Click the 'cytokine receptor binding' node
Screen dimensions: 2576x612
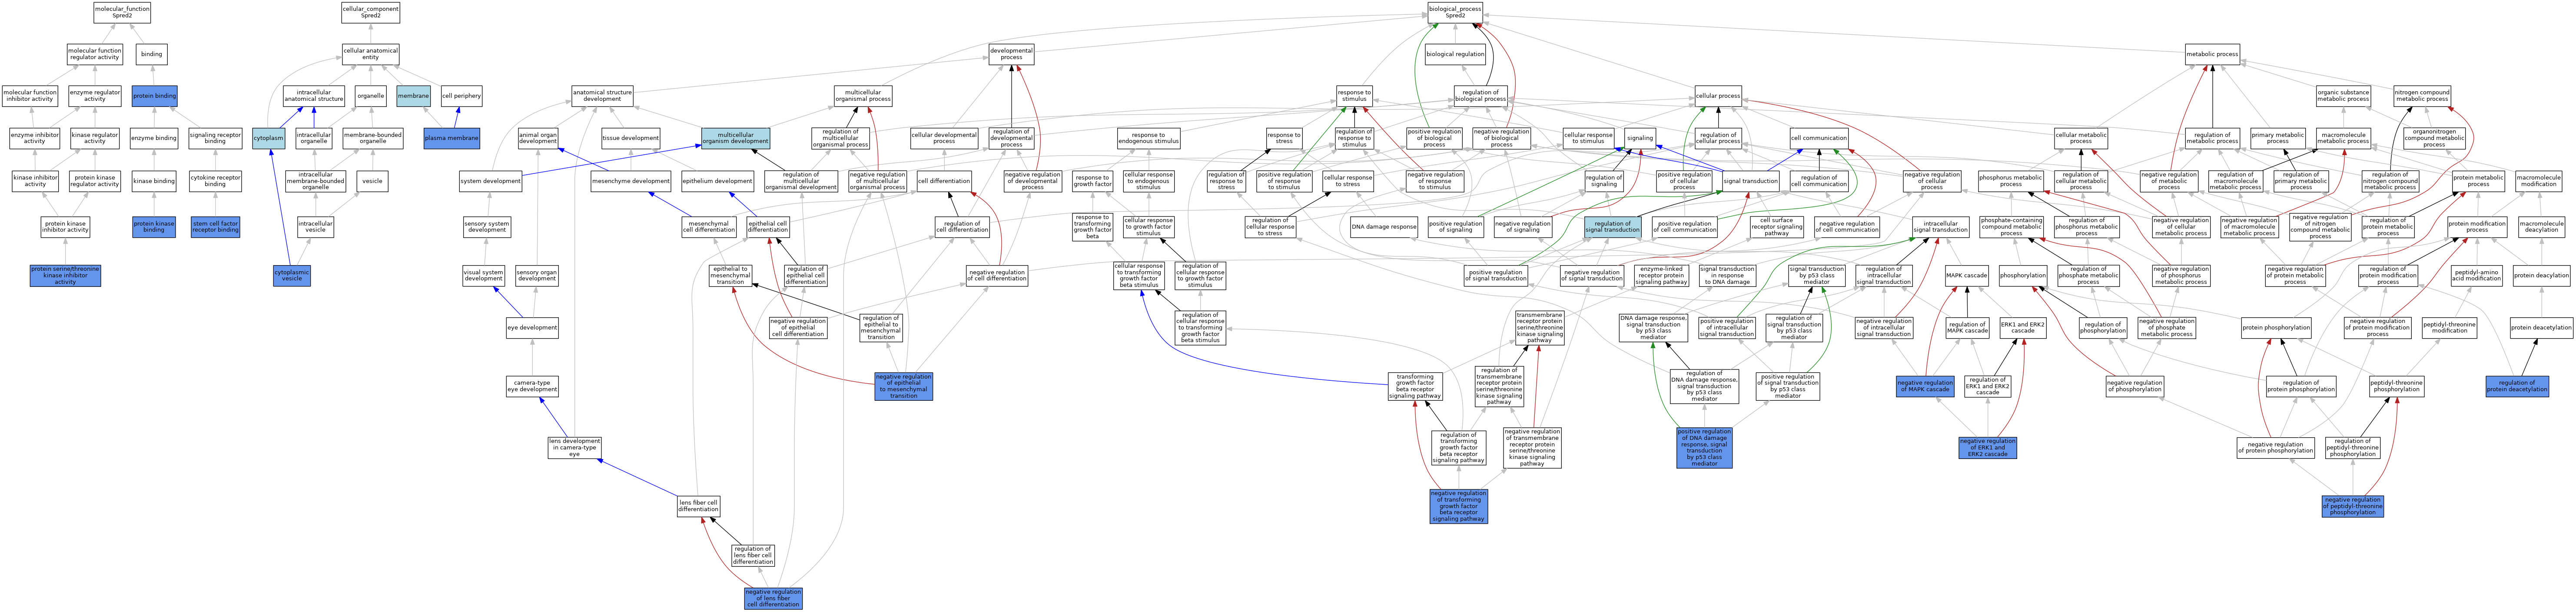coord(215,181)
